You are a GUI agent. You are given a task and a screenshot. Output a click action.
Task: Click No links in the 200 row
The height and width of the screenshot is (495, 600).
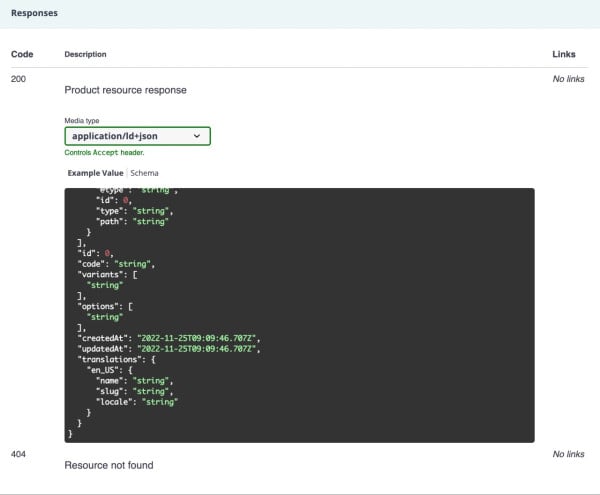coord(568,78)
